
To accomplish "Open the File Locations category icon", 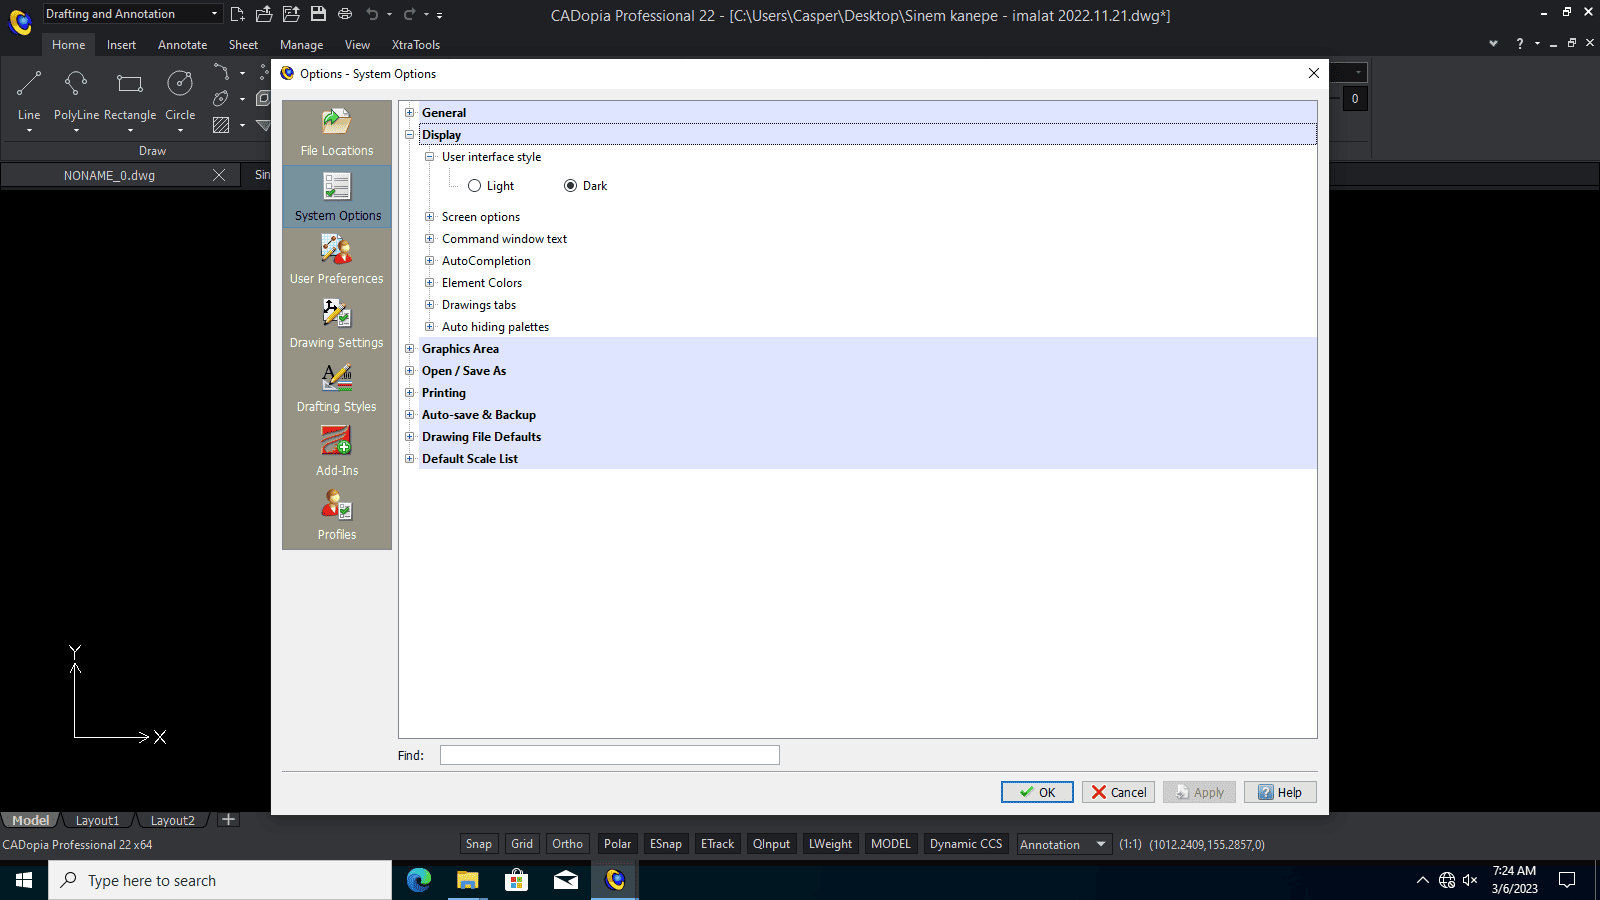I will (336, 132).
